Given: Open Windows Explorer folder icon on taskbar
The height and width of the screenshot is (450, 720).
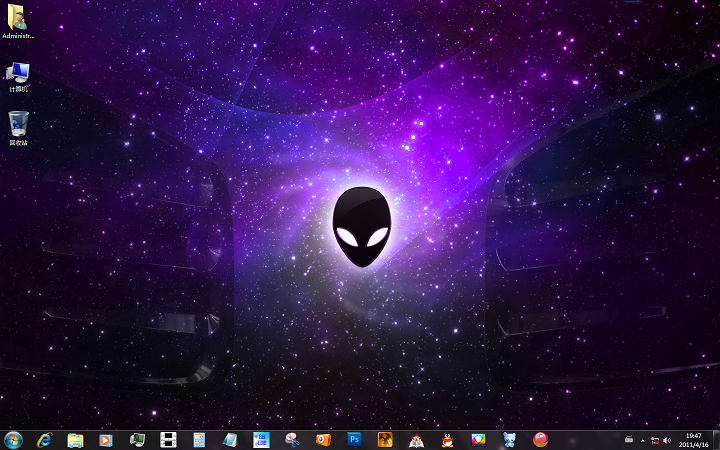Looking at the screenshot, I should (75, 440).
